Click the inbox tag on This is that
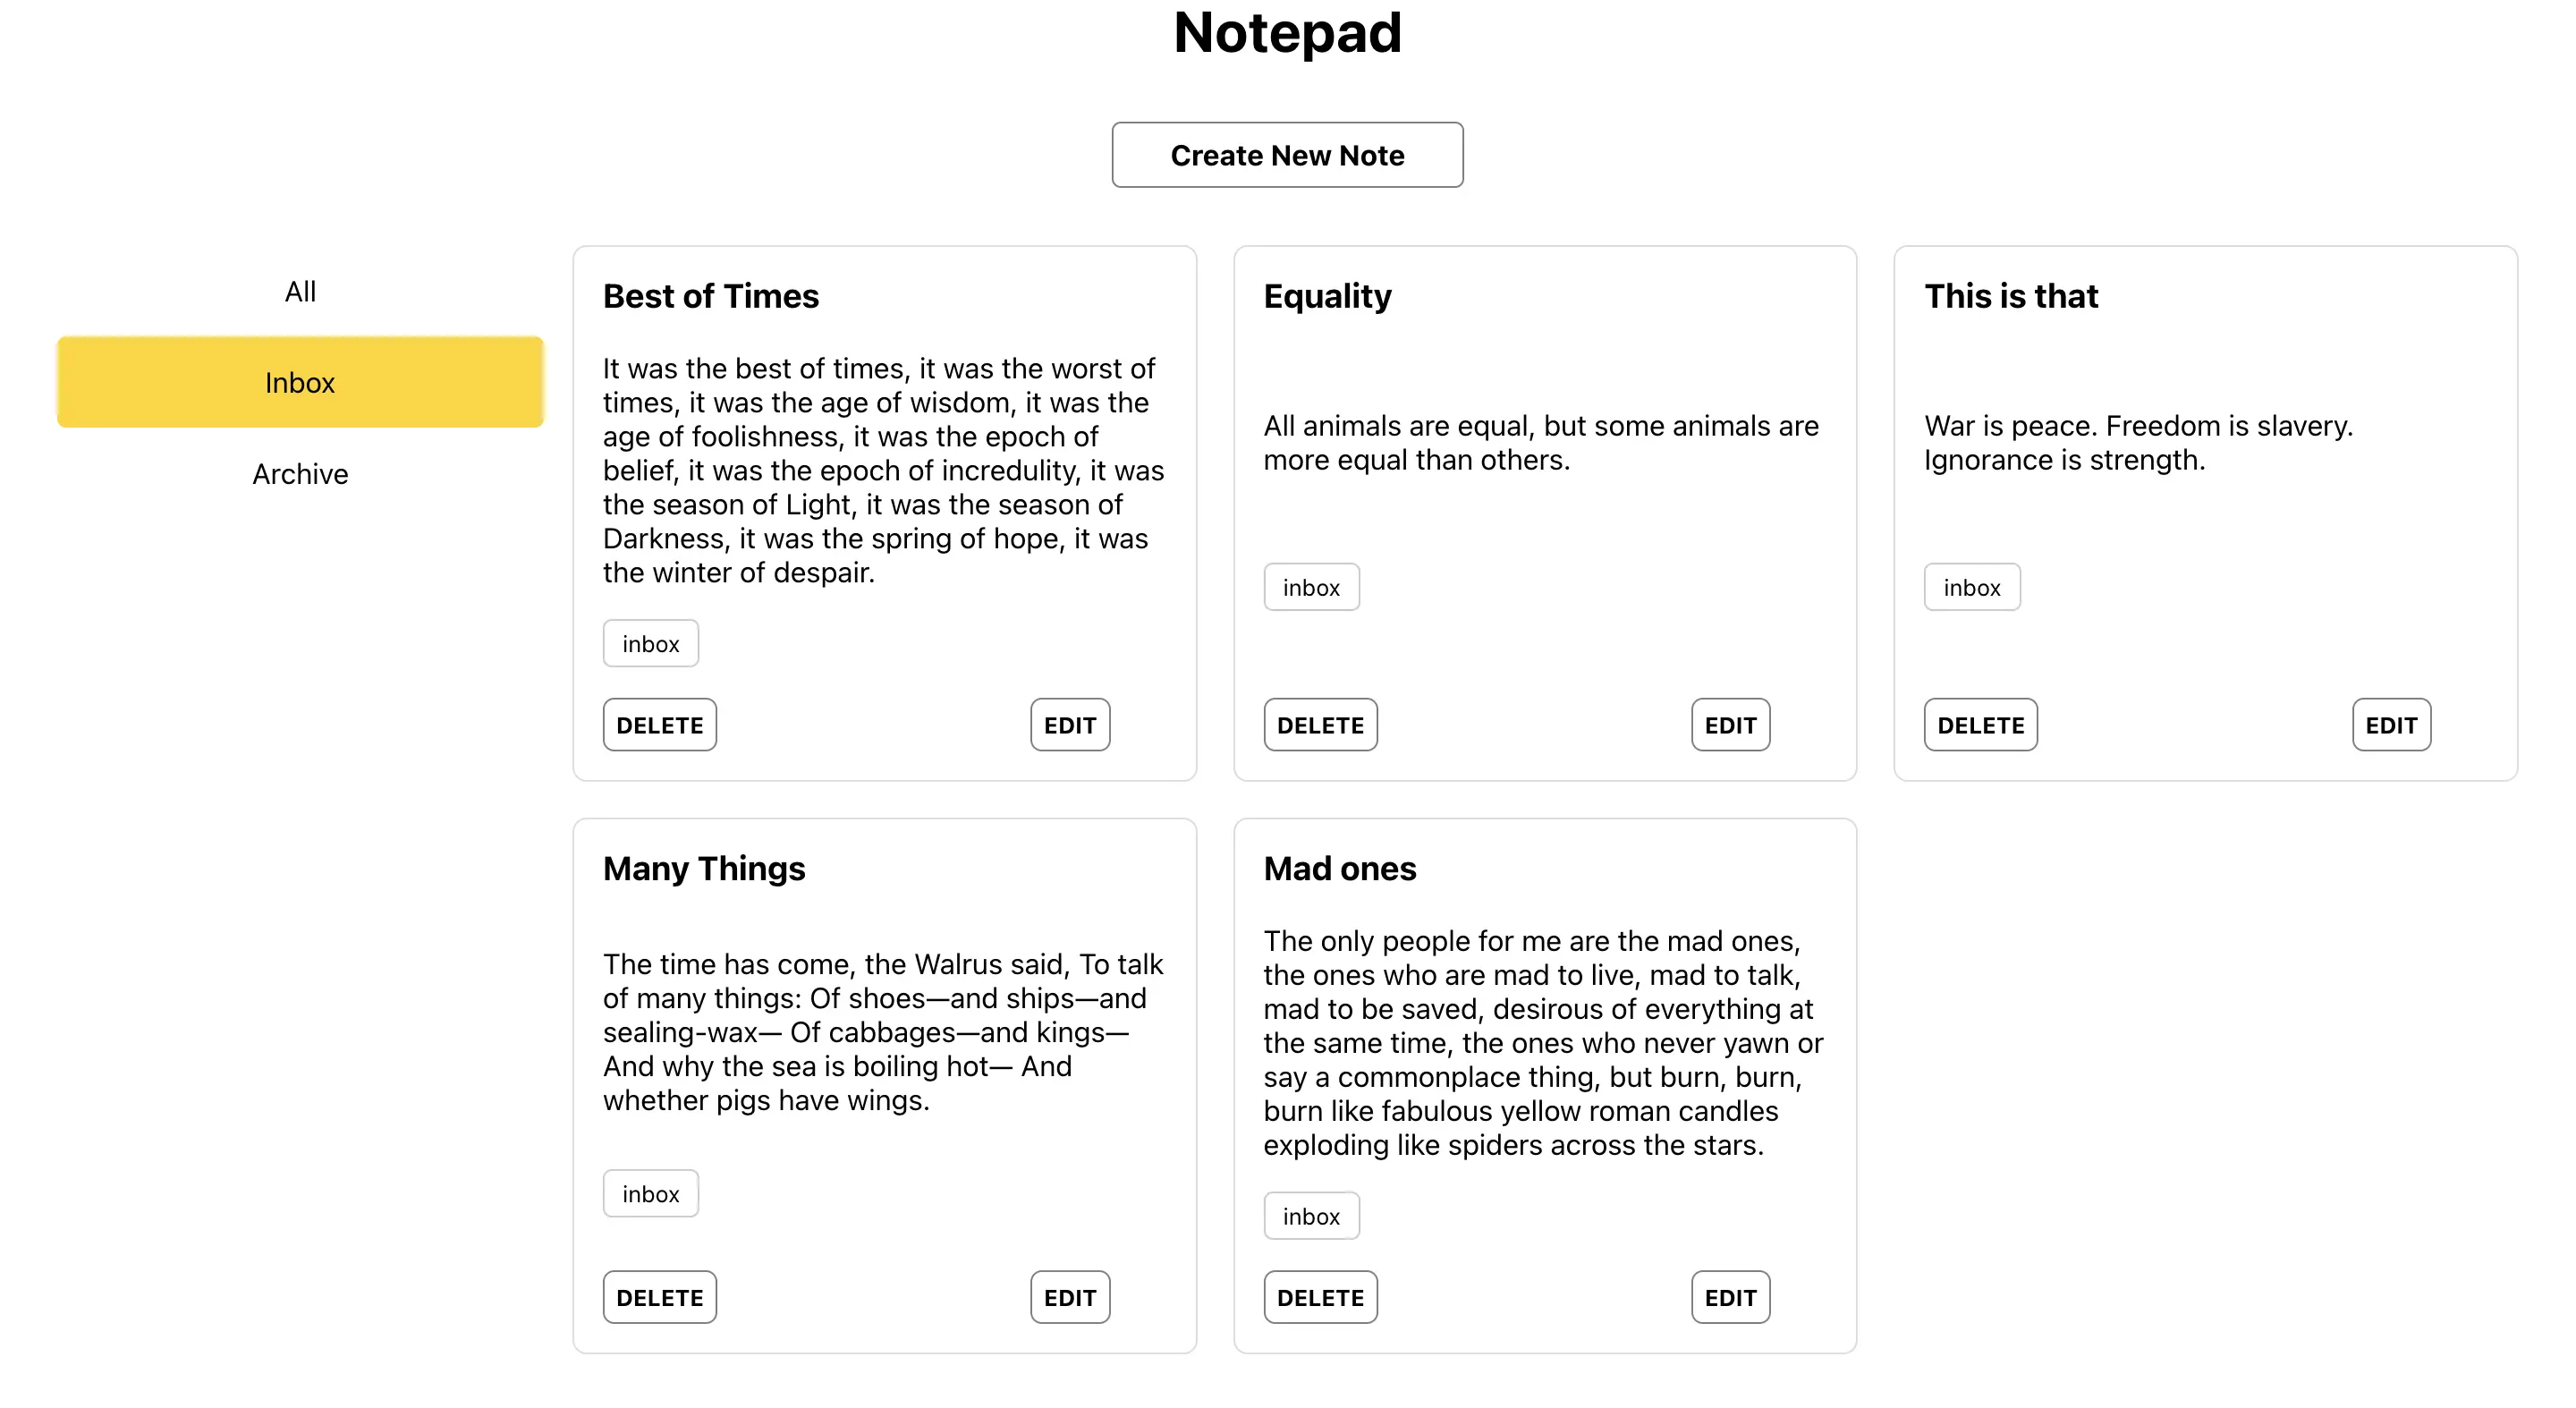Image resolution: width=2576 pixels, height=1408 pixels. (1973, 584)
